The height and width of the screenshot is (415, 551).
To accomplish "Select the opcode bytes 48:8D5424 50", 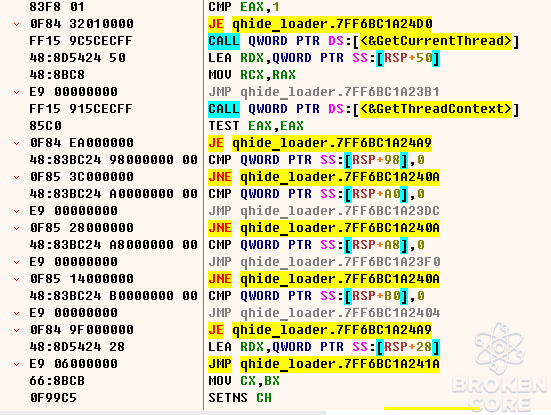I will 77,58.
